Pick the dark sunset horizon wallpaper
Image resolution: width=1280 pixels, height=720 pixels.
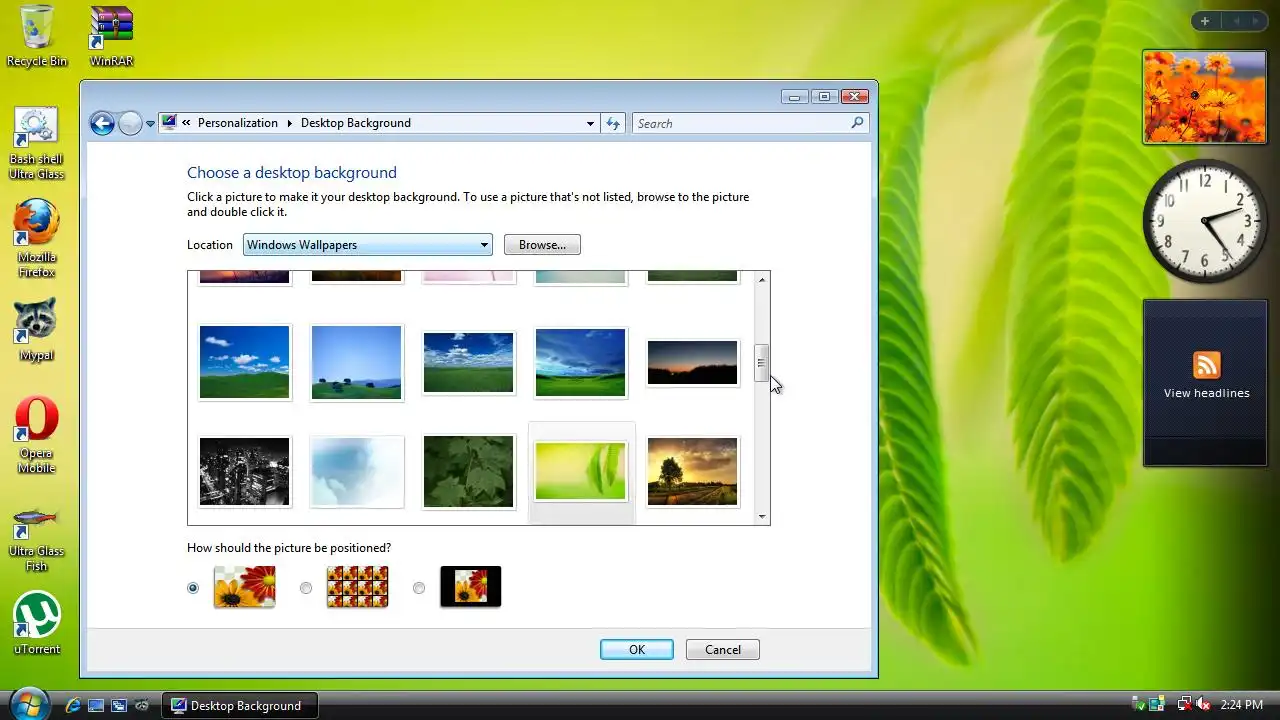click(693, 362)
